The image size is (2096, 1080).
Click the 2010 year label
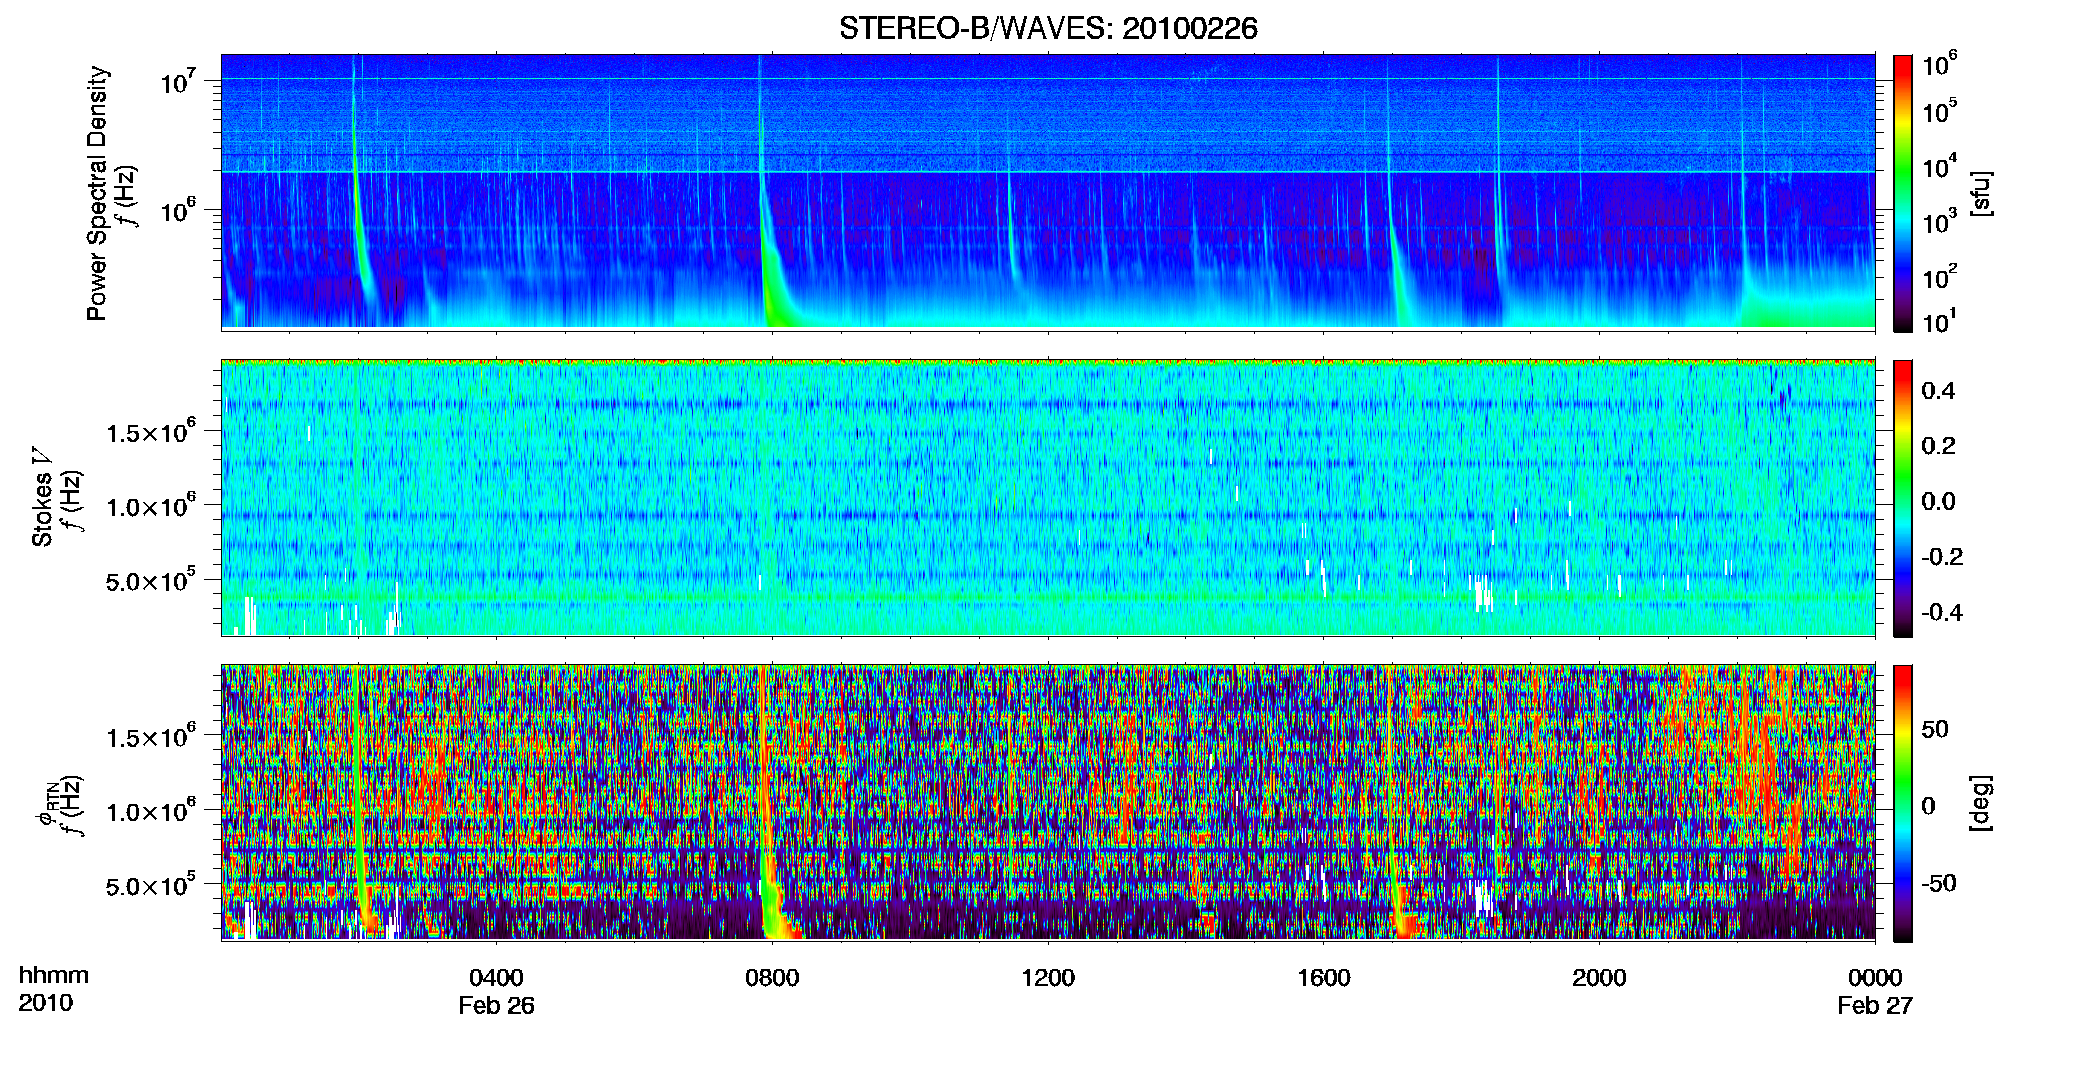point(46,1003)
